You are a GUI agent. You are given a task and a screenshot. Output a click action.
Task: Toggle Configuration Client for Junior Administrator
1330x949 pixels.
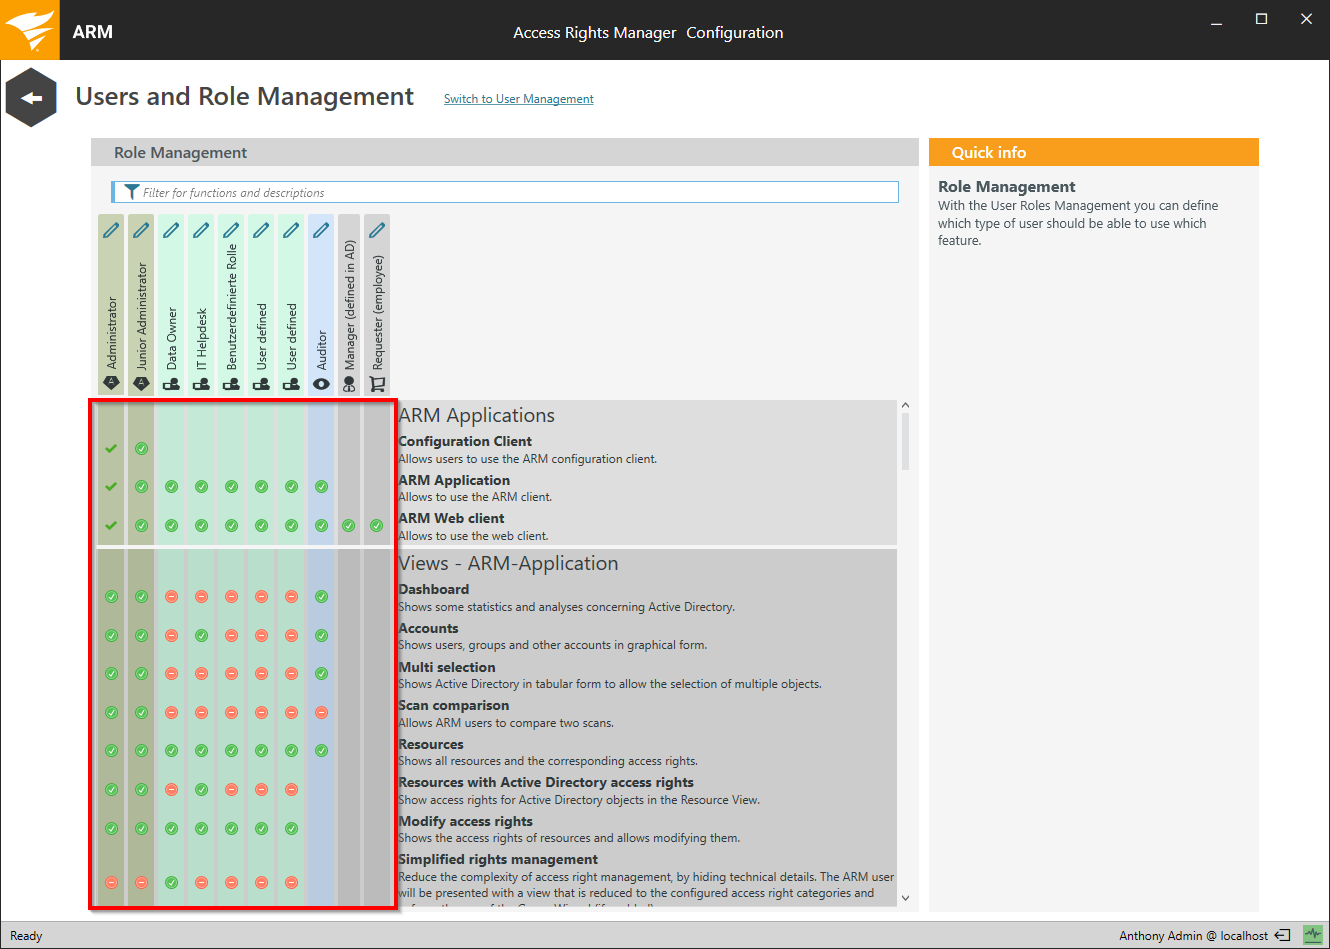click(141, 449)
